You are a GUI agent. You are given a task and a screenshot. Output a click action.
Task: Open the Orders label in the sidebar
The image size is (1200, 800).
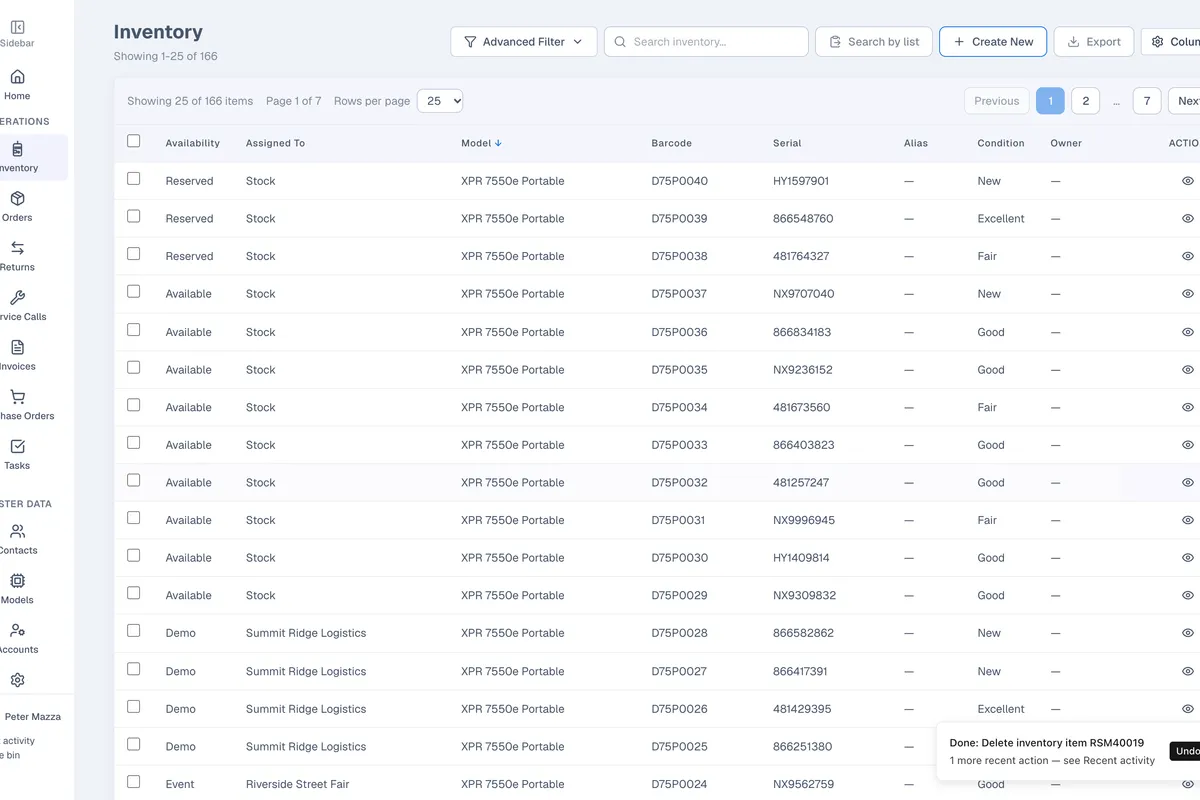[x=17, y=217]
